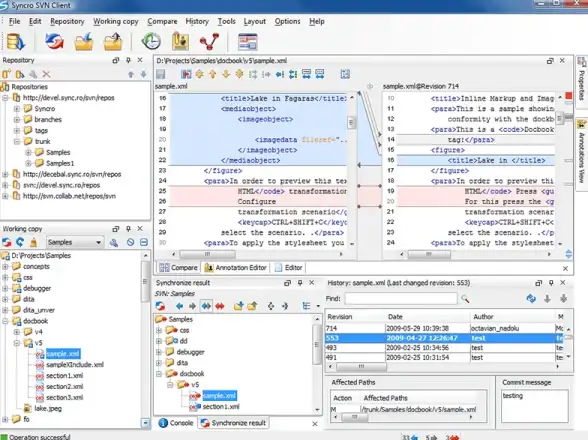Expand the concepts folder in Working copy
Image resolution: width=588 pixels, height=440 pixels.
pos(5,266)
